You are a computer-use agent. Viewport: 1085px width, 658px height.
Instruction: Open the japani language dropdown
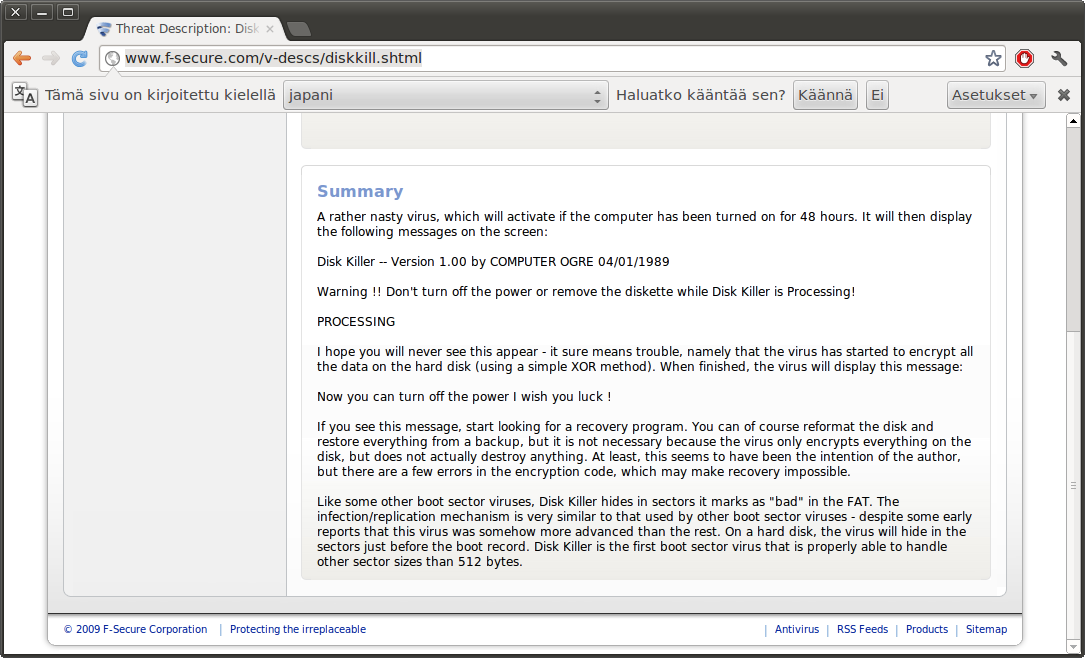coord(445,95)
